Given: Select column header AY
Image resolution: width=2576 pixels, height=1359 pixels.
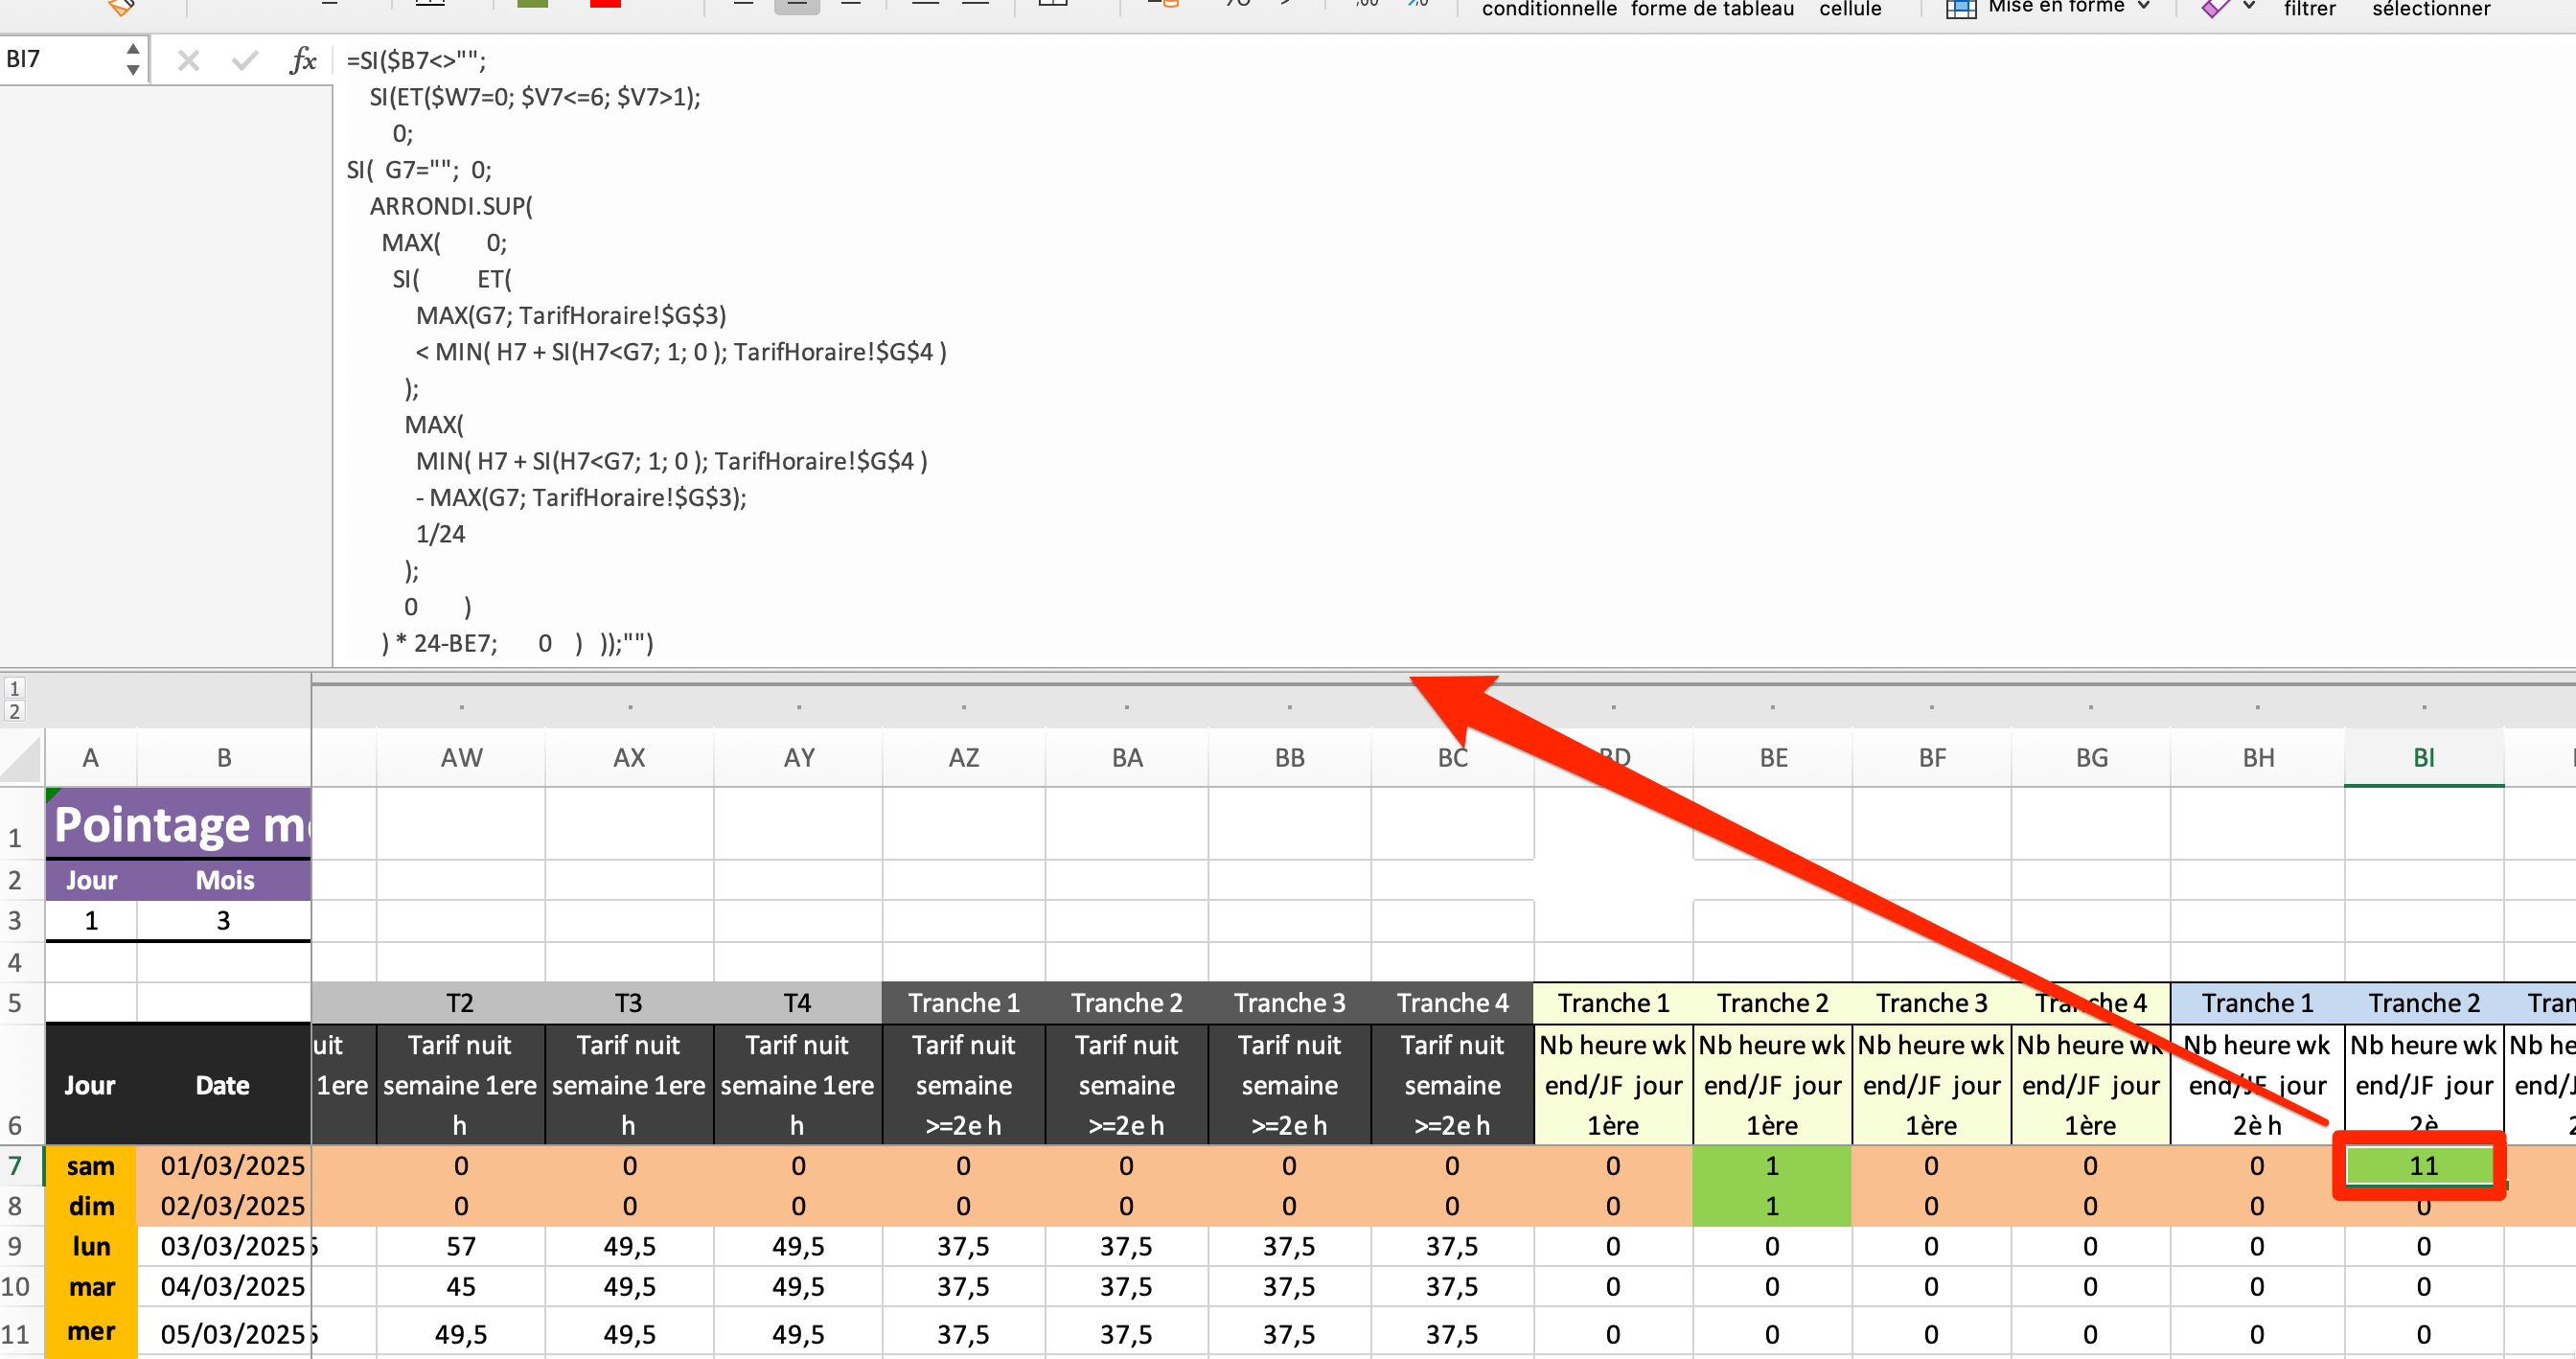Looking at the screenshot, I should 798,758.
